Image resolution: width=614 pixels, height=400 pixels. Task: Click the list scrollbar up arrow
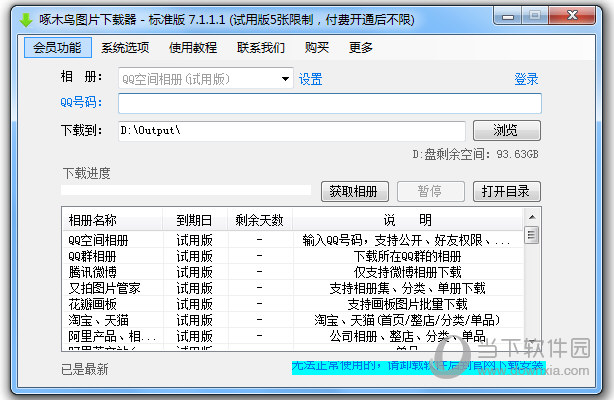tap(532, 217)
